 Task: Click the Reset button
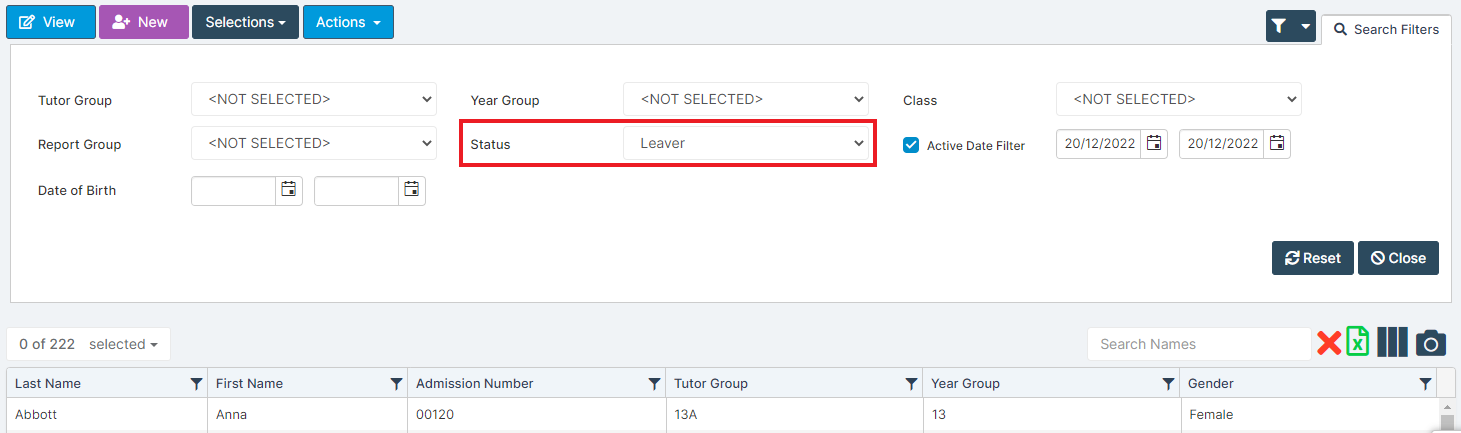pyautogui.click(x=1313, y=258)
